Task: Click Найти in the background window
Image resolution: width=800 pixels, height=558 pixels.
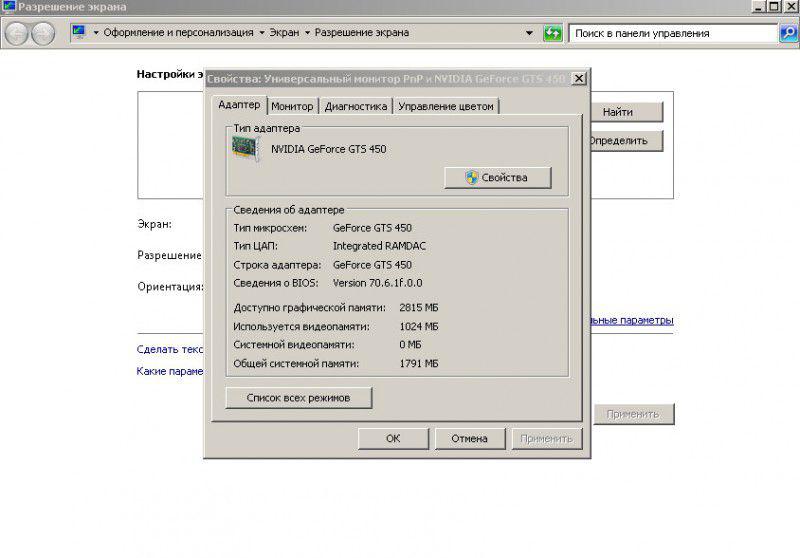Action: pos(627,112)
